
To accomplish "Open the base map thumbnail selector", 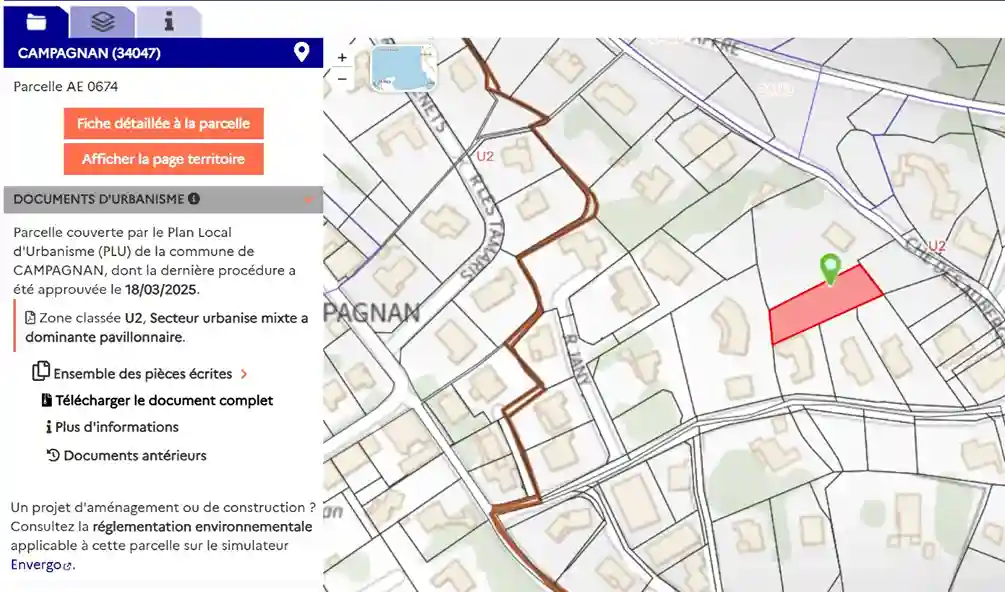I will pos(404,68).
